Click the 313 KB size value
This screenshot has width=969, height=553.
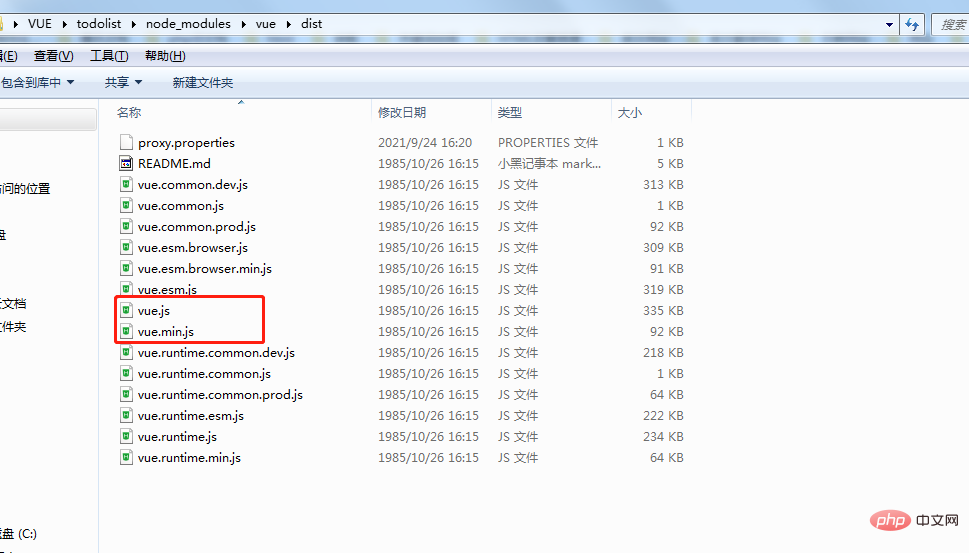[663, 185]
